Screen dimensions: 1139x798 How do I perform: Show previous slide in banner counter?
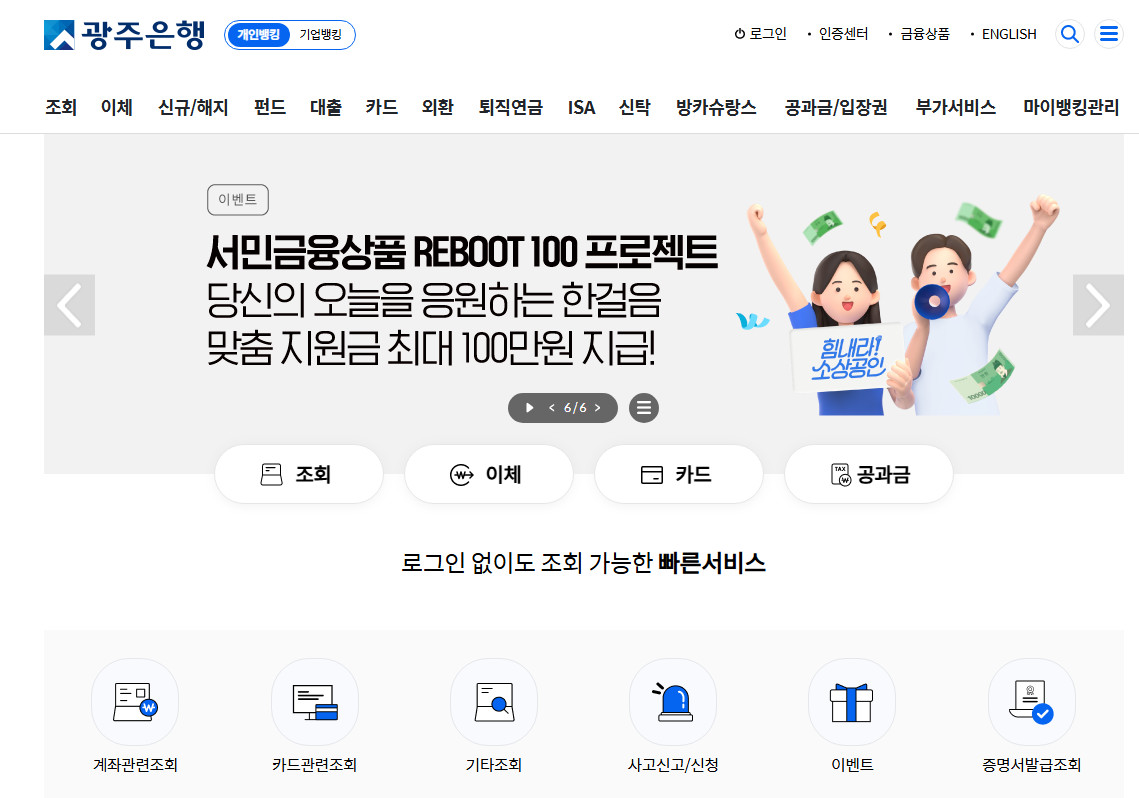click(551, 407)
